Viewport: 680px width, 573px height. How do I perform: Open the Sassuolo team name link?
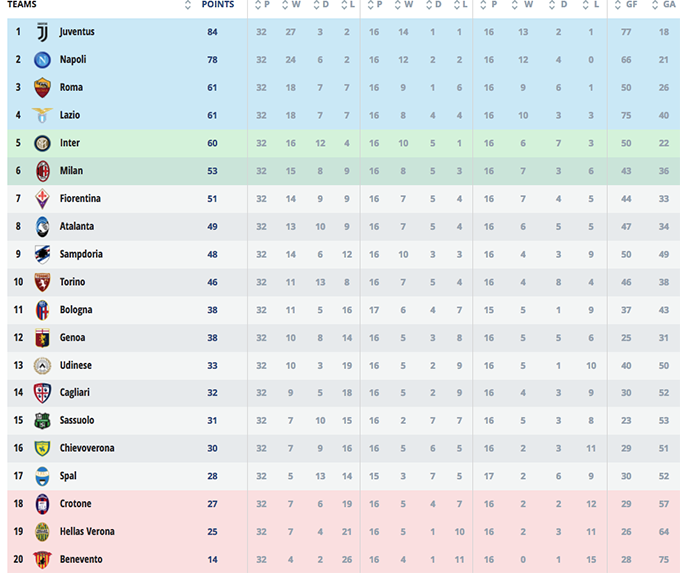pos(77,421)
